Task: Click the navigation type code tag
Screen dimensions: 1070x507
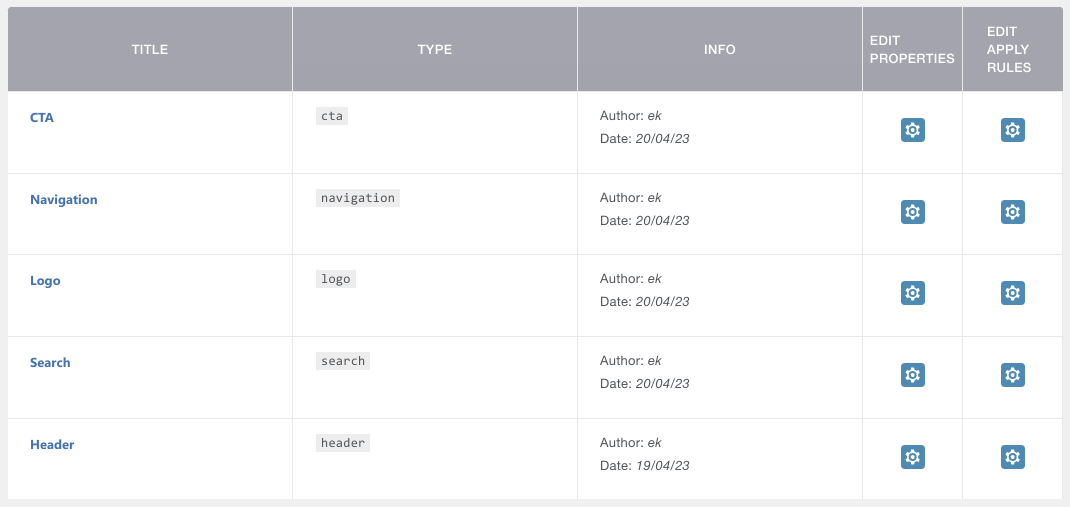Action: (x=358, y=198)
